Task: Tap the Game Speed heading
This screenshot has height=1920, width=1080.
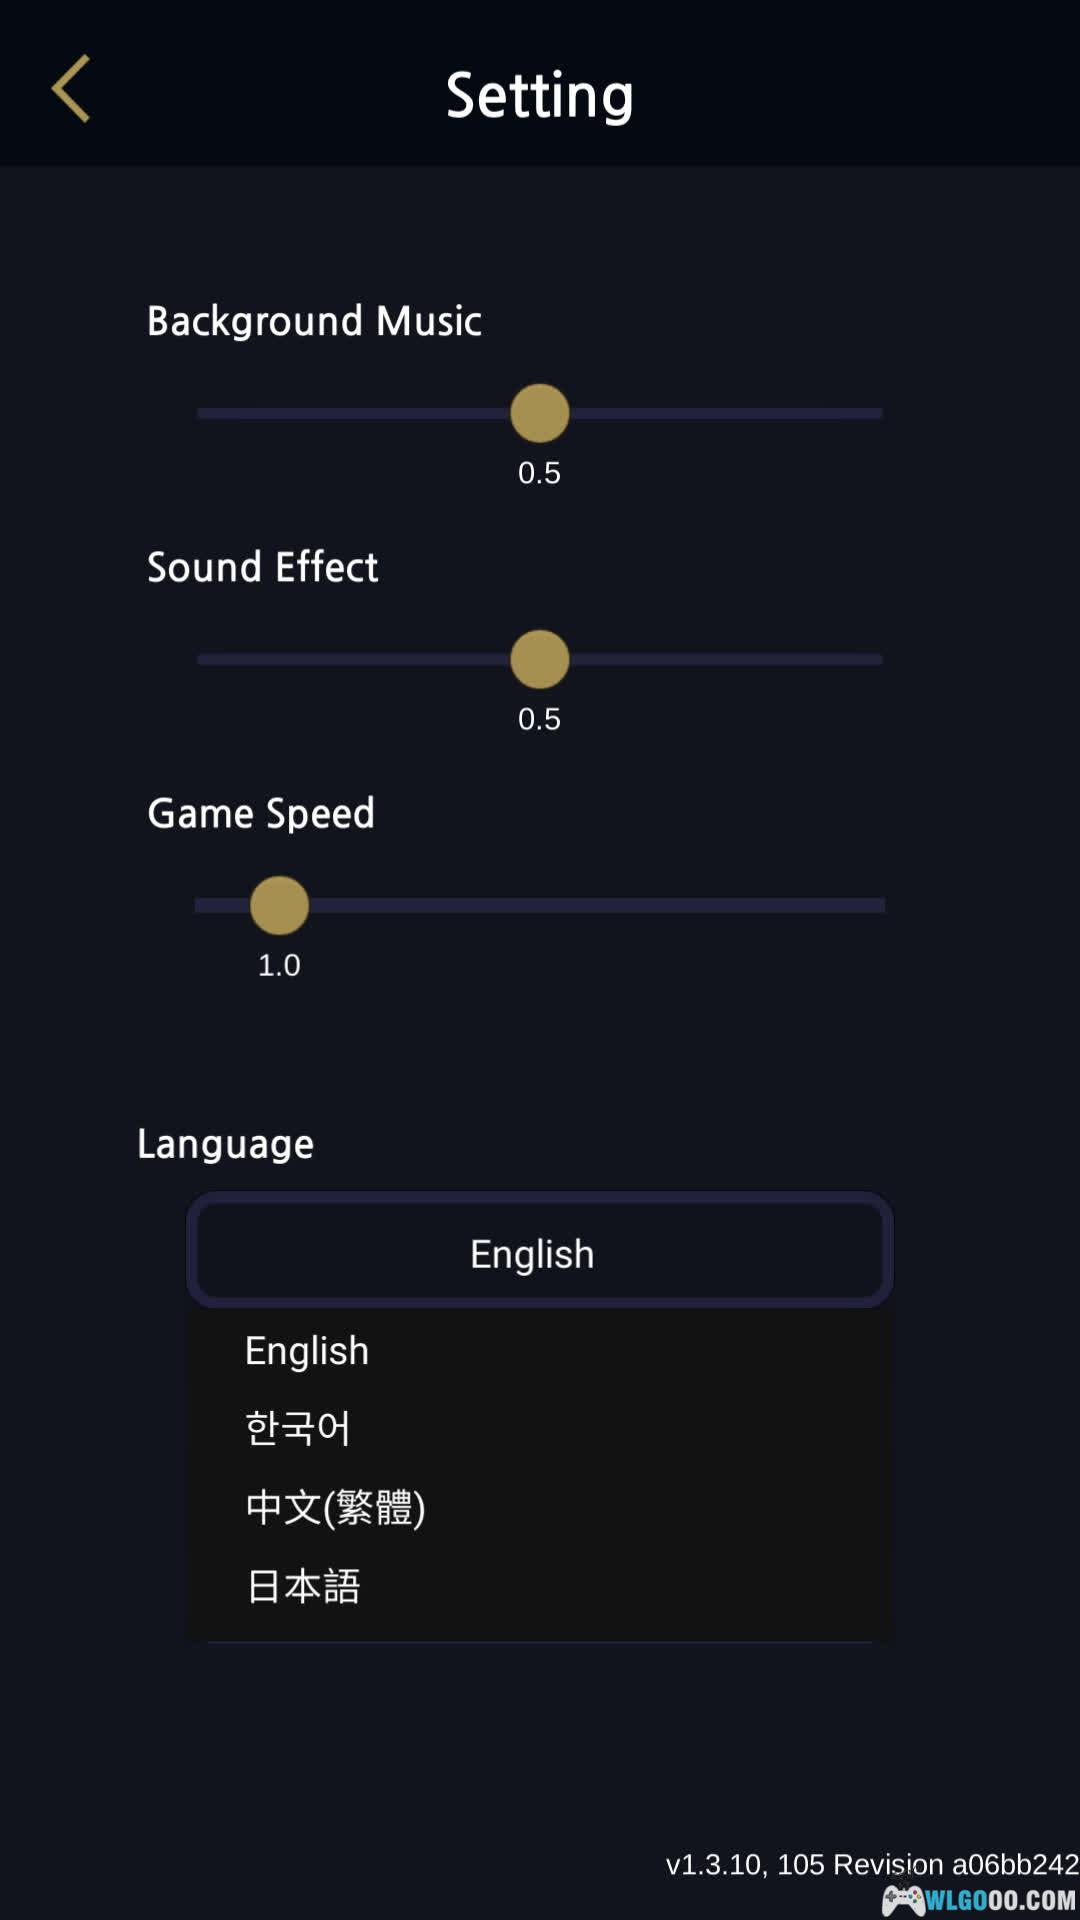Action: 261,813
